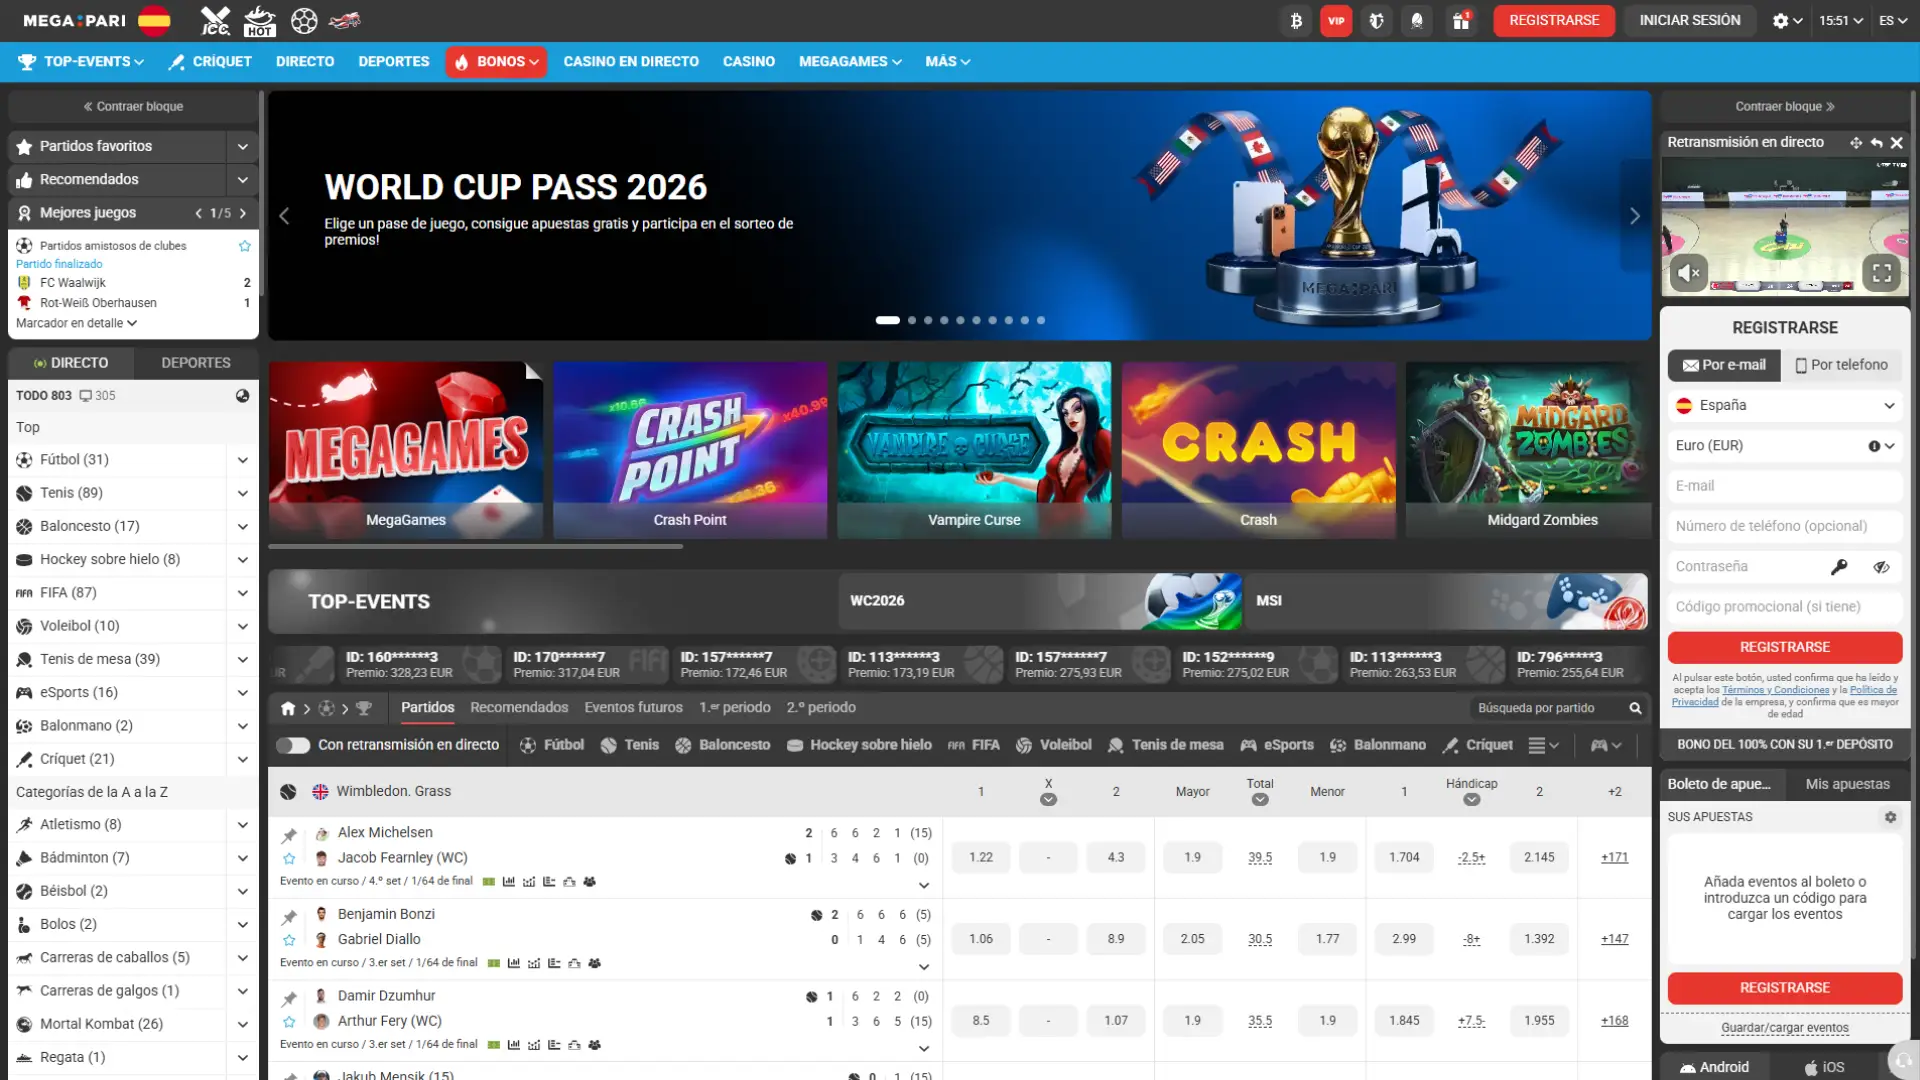This screenshot has height=1080, width=1920.
Task: Open the BONOS menu
Action: pyautogui.click(x=496, y=62)
